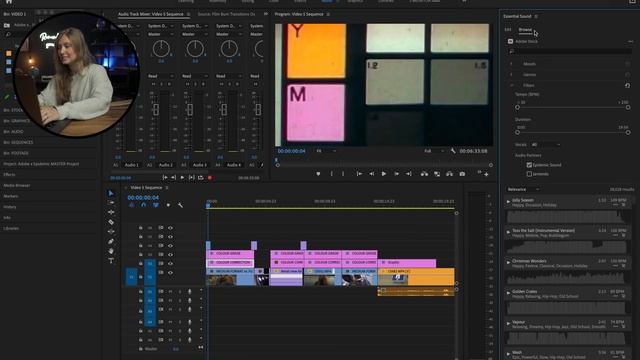Step forward one frame in Program monitor
640x360 pixels.
pos(396,174)
